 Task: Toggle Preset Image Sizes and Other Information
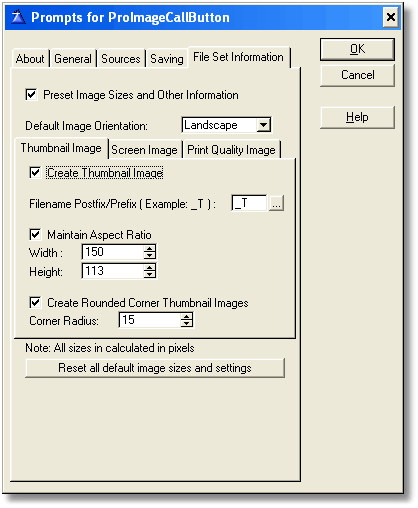[x=31, y=95]
